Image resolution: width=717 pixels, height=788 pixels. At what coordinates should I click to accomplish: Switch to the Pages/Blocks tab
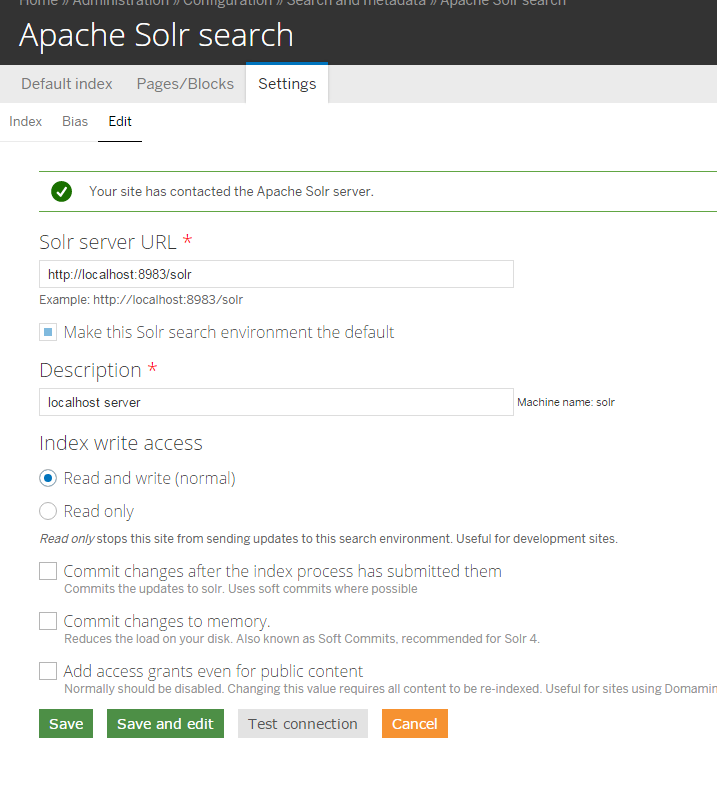pos(185,84)
